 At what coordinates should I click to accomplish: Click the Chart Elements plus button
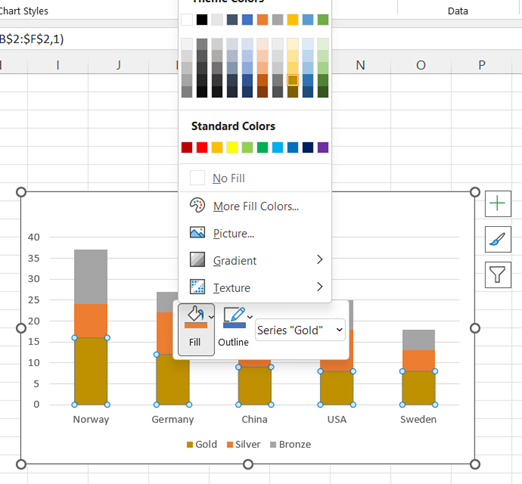[498, 204]
